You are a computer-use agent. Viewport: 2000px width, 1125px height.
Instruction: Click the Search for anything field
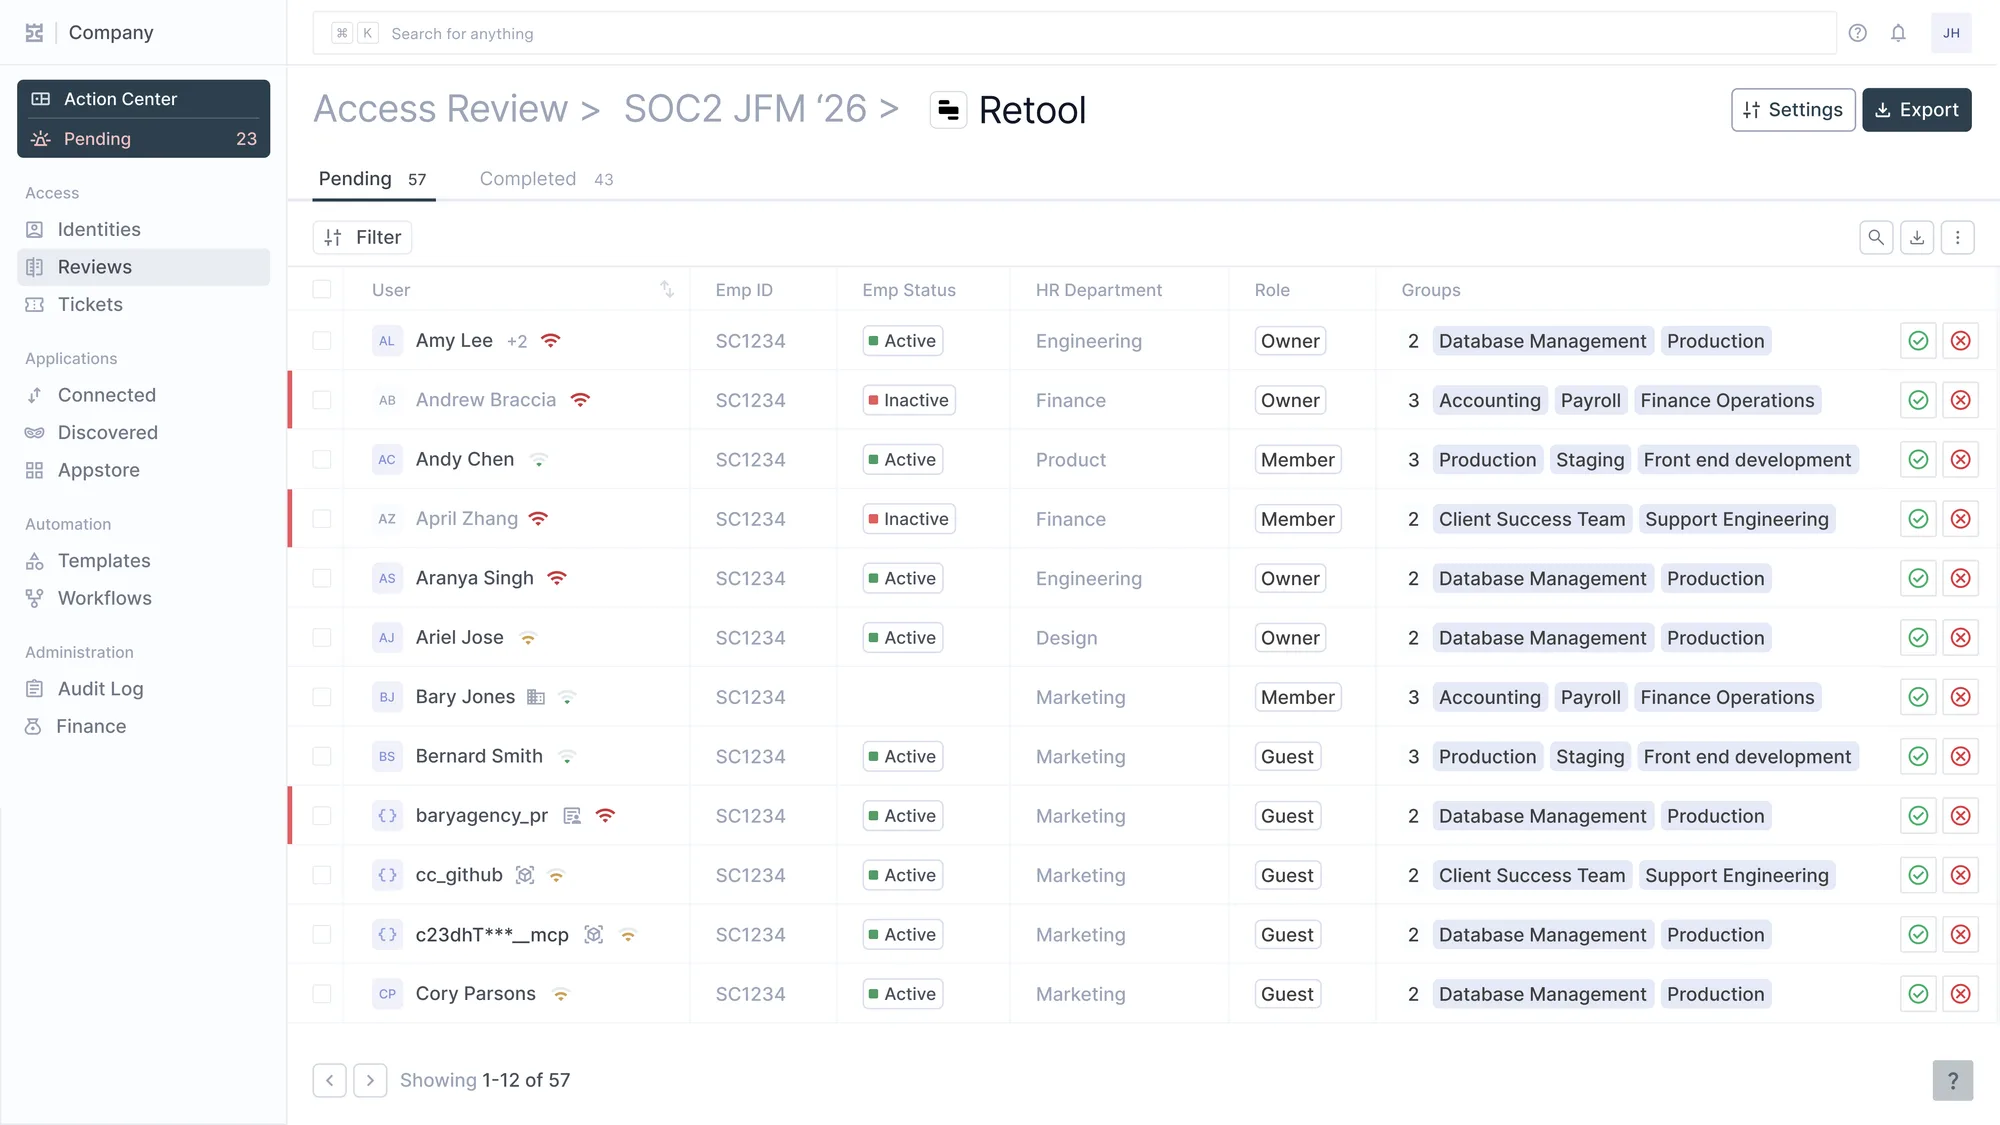tap(1074, 33)
